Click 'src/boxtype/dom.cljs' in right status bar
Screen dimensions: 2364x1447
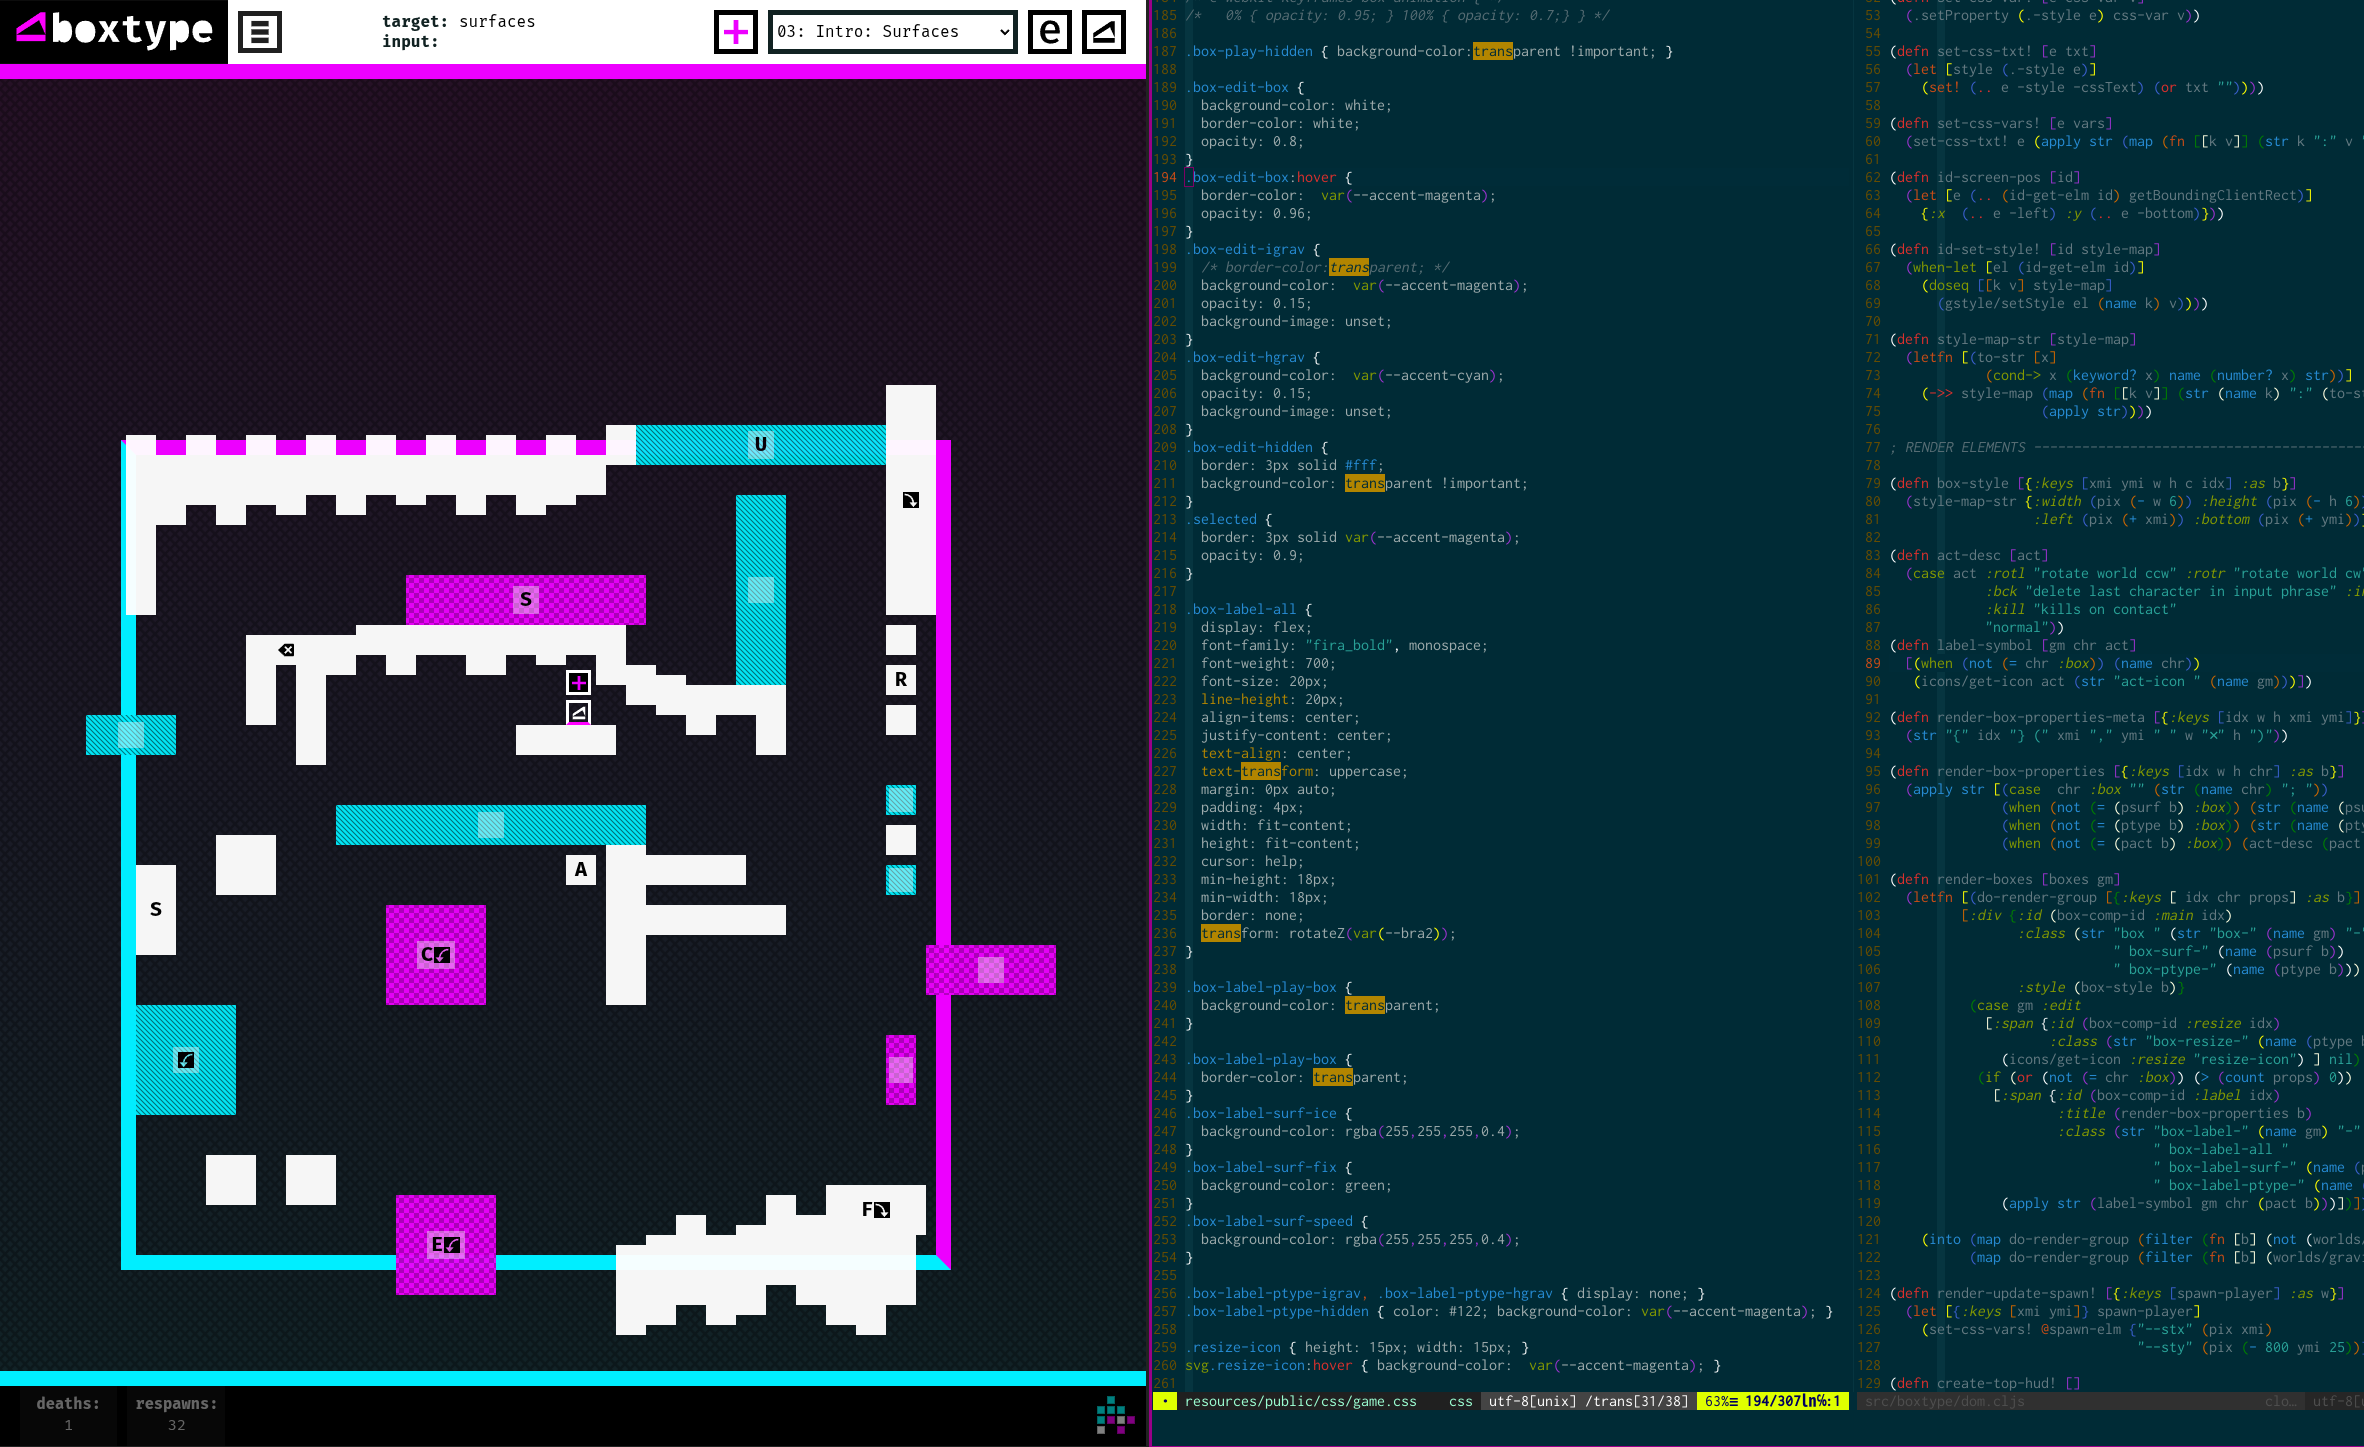click(x=1945, y=1401)
